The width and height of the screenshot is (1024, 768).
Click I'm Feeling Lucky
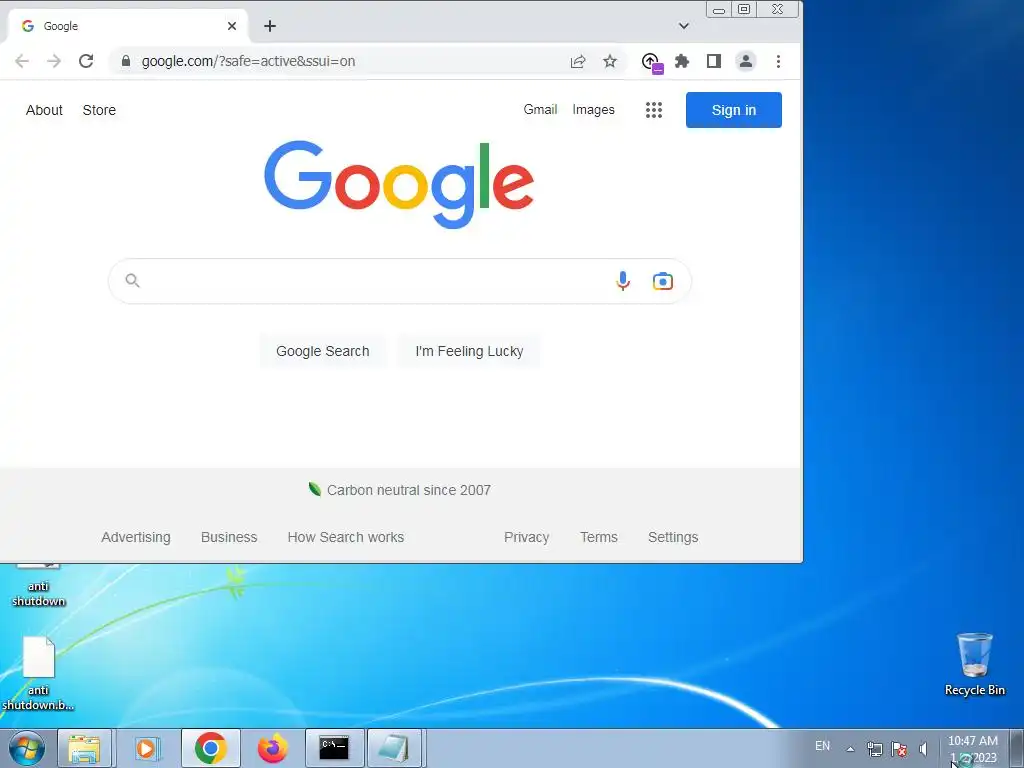[x=470, y=351]
